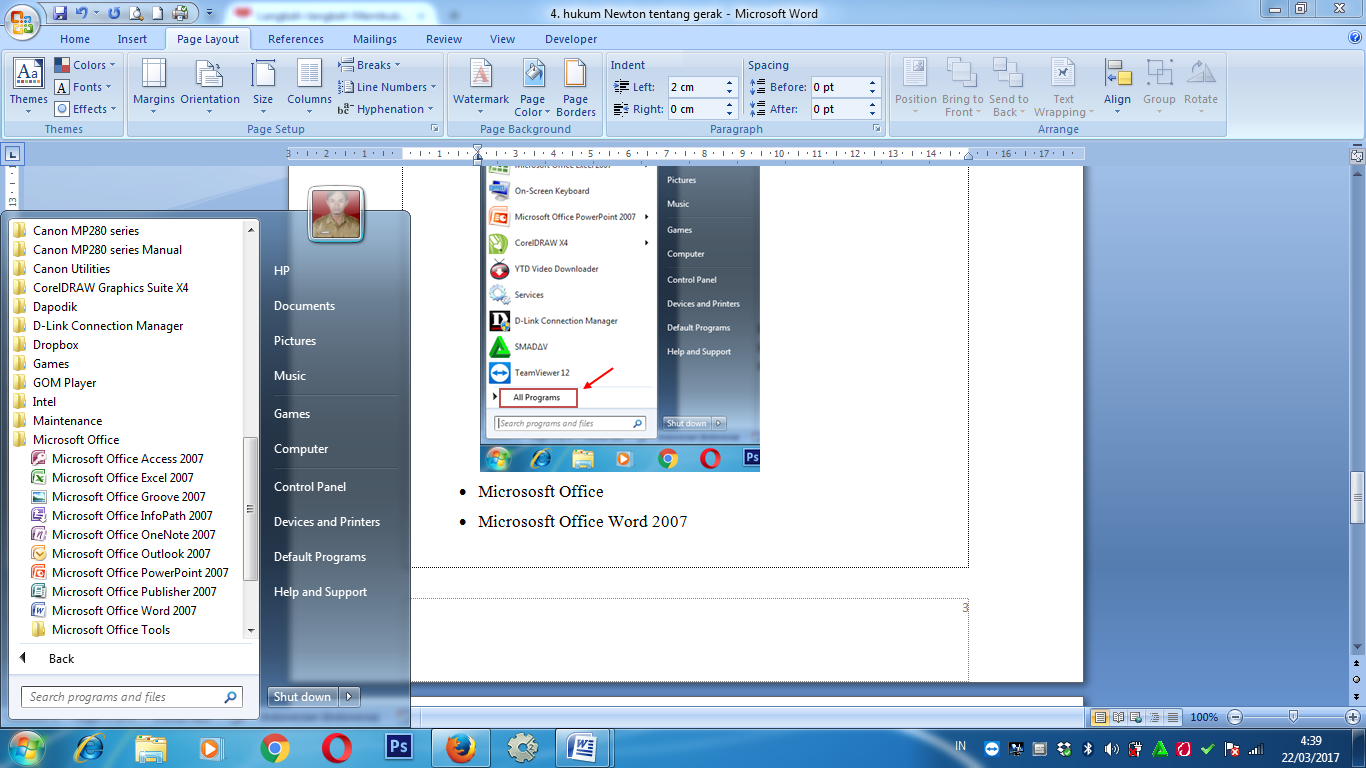This screenshot has width=1366, height=768.
Task: Click the zoom out minus button
Action: (1235, 717)
